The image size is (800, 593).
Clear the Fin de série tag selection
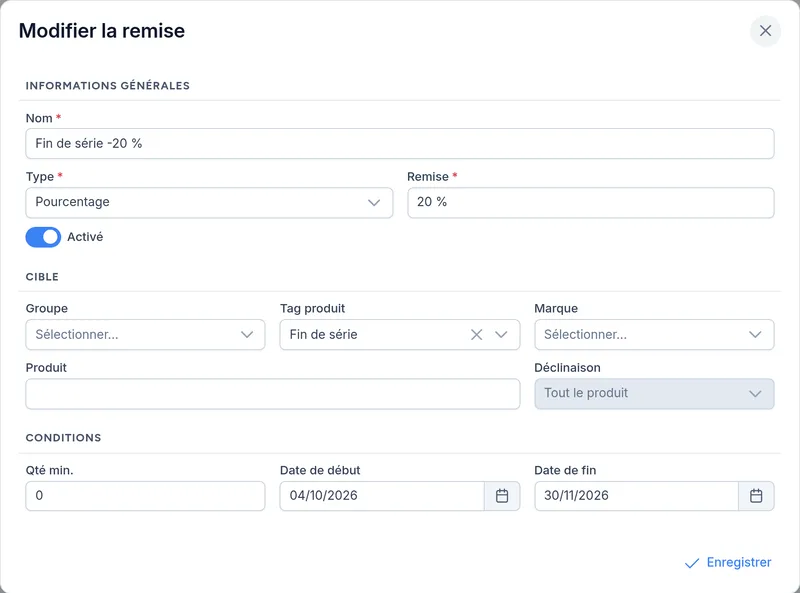tap(476, 335)
